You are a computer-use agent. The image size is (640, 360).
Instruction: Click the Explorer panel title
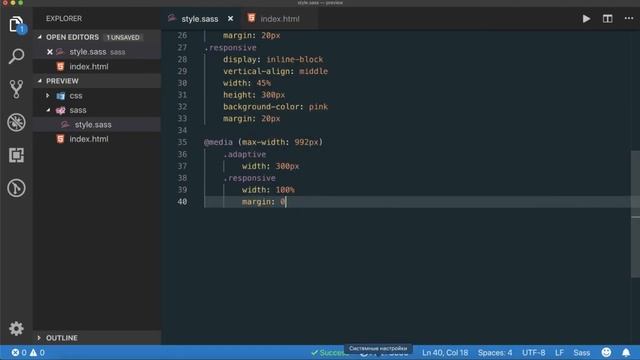[x=64, y=19]
